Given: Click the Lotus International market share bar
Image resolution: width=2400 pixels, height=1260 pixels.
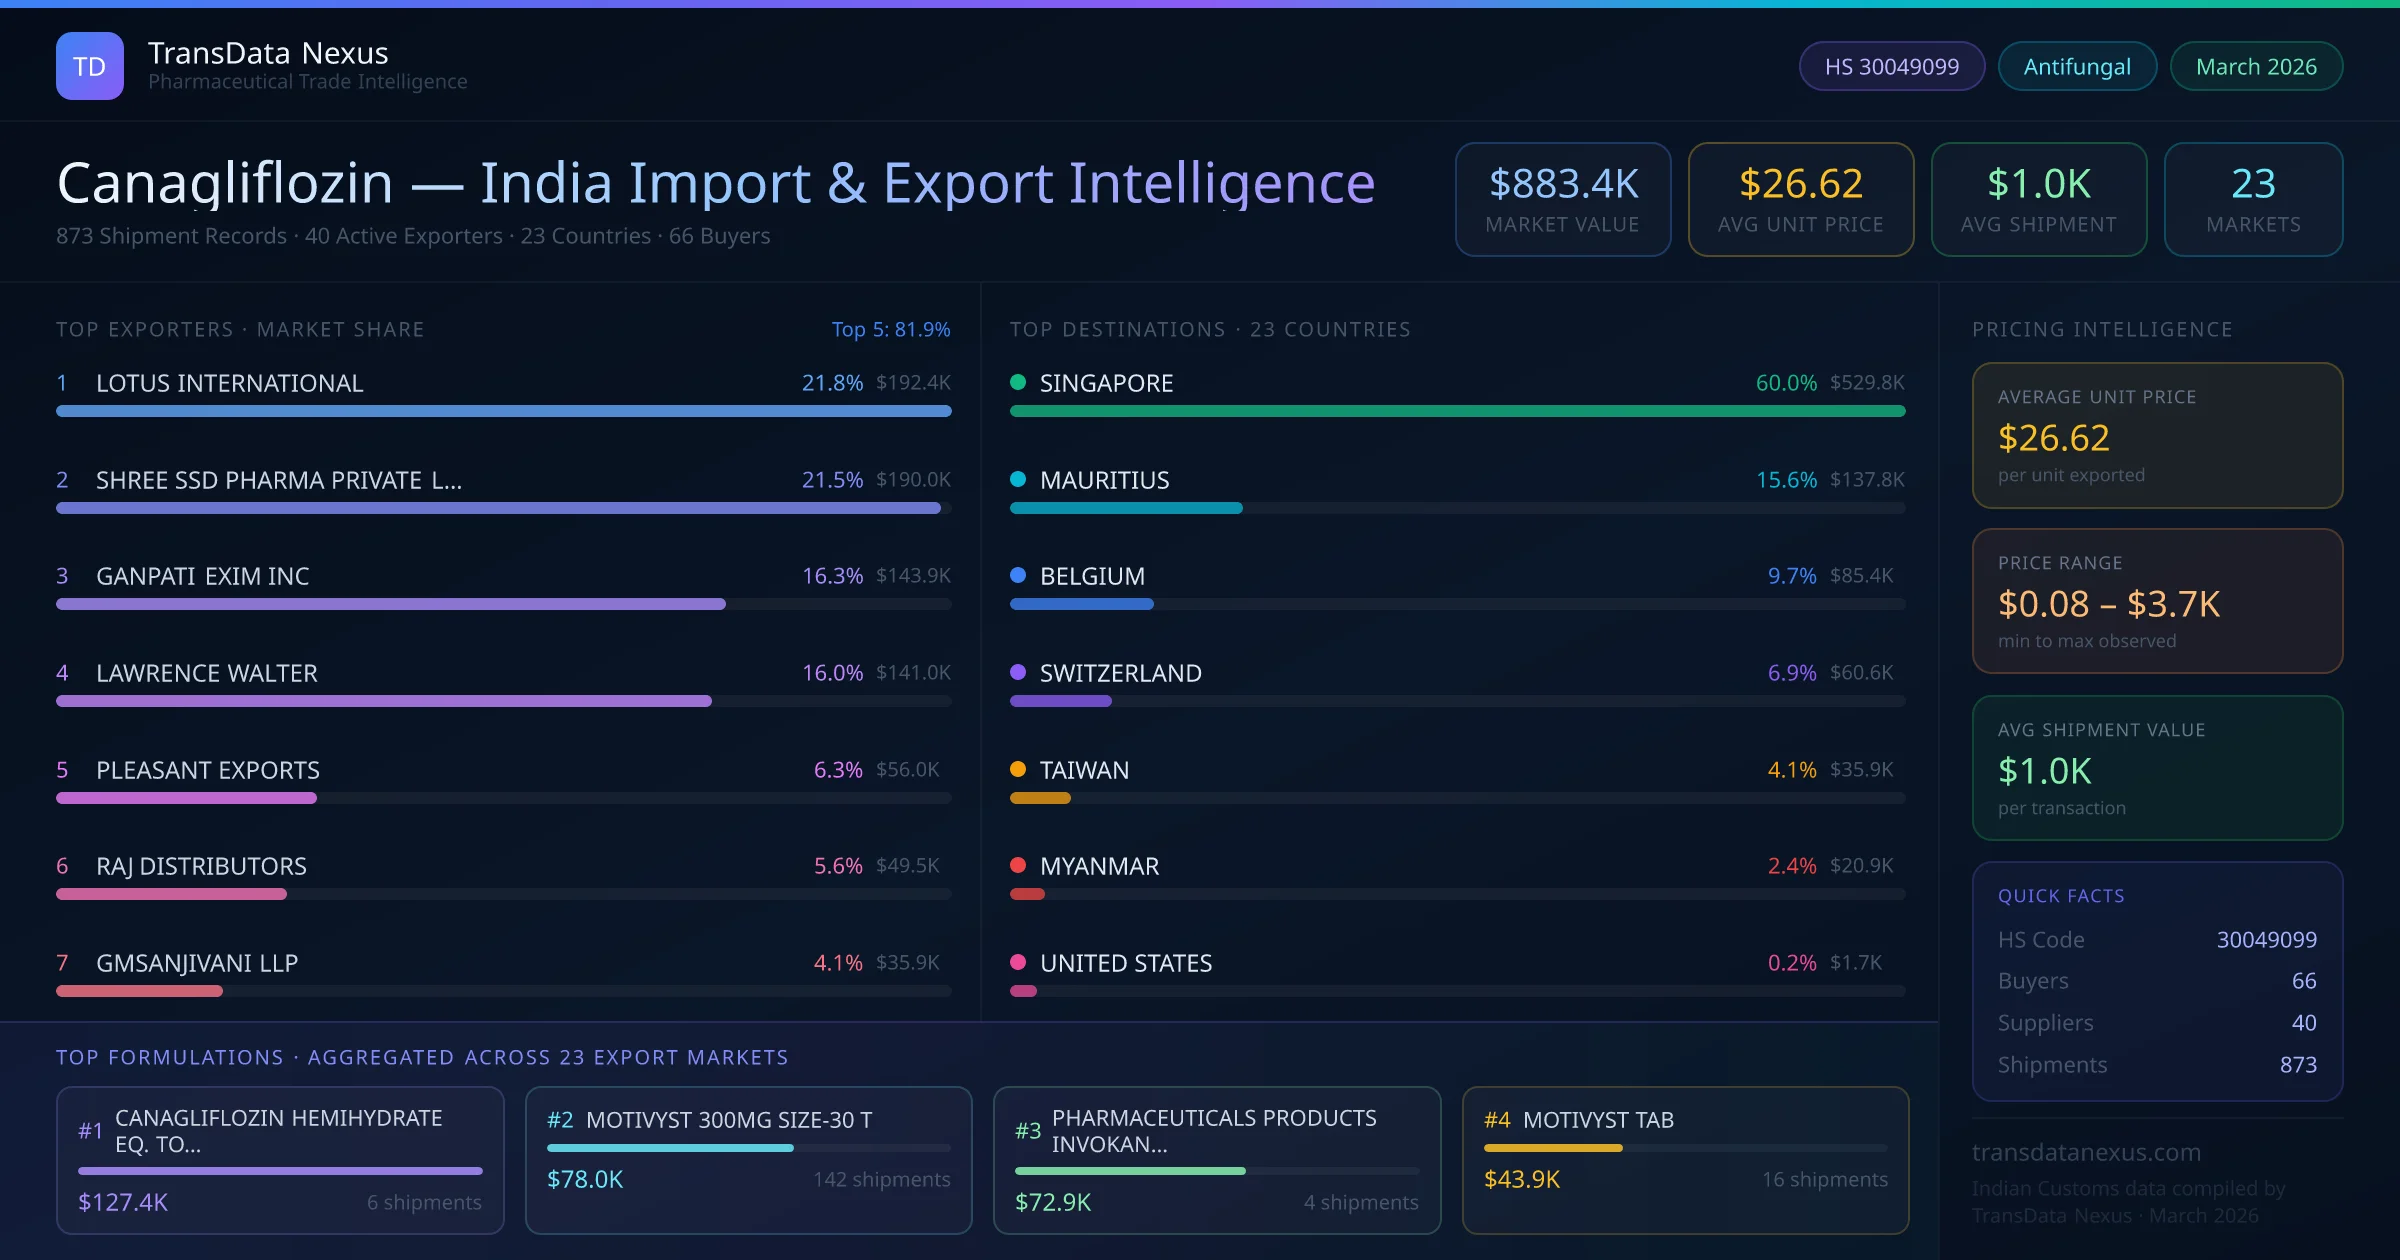Looking at the screenshot, I should pyautogui.click(x=503, y=411).
